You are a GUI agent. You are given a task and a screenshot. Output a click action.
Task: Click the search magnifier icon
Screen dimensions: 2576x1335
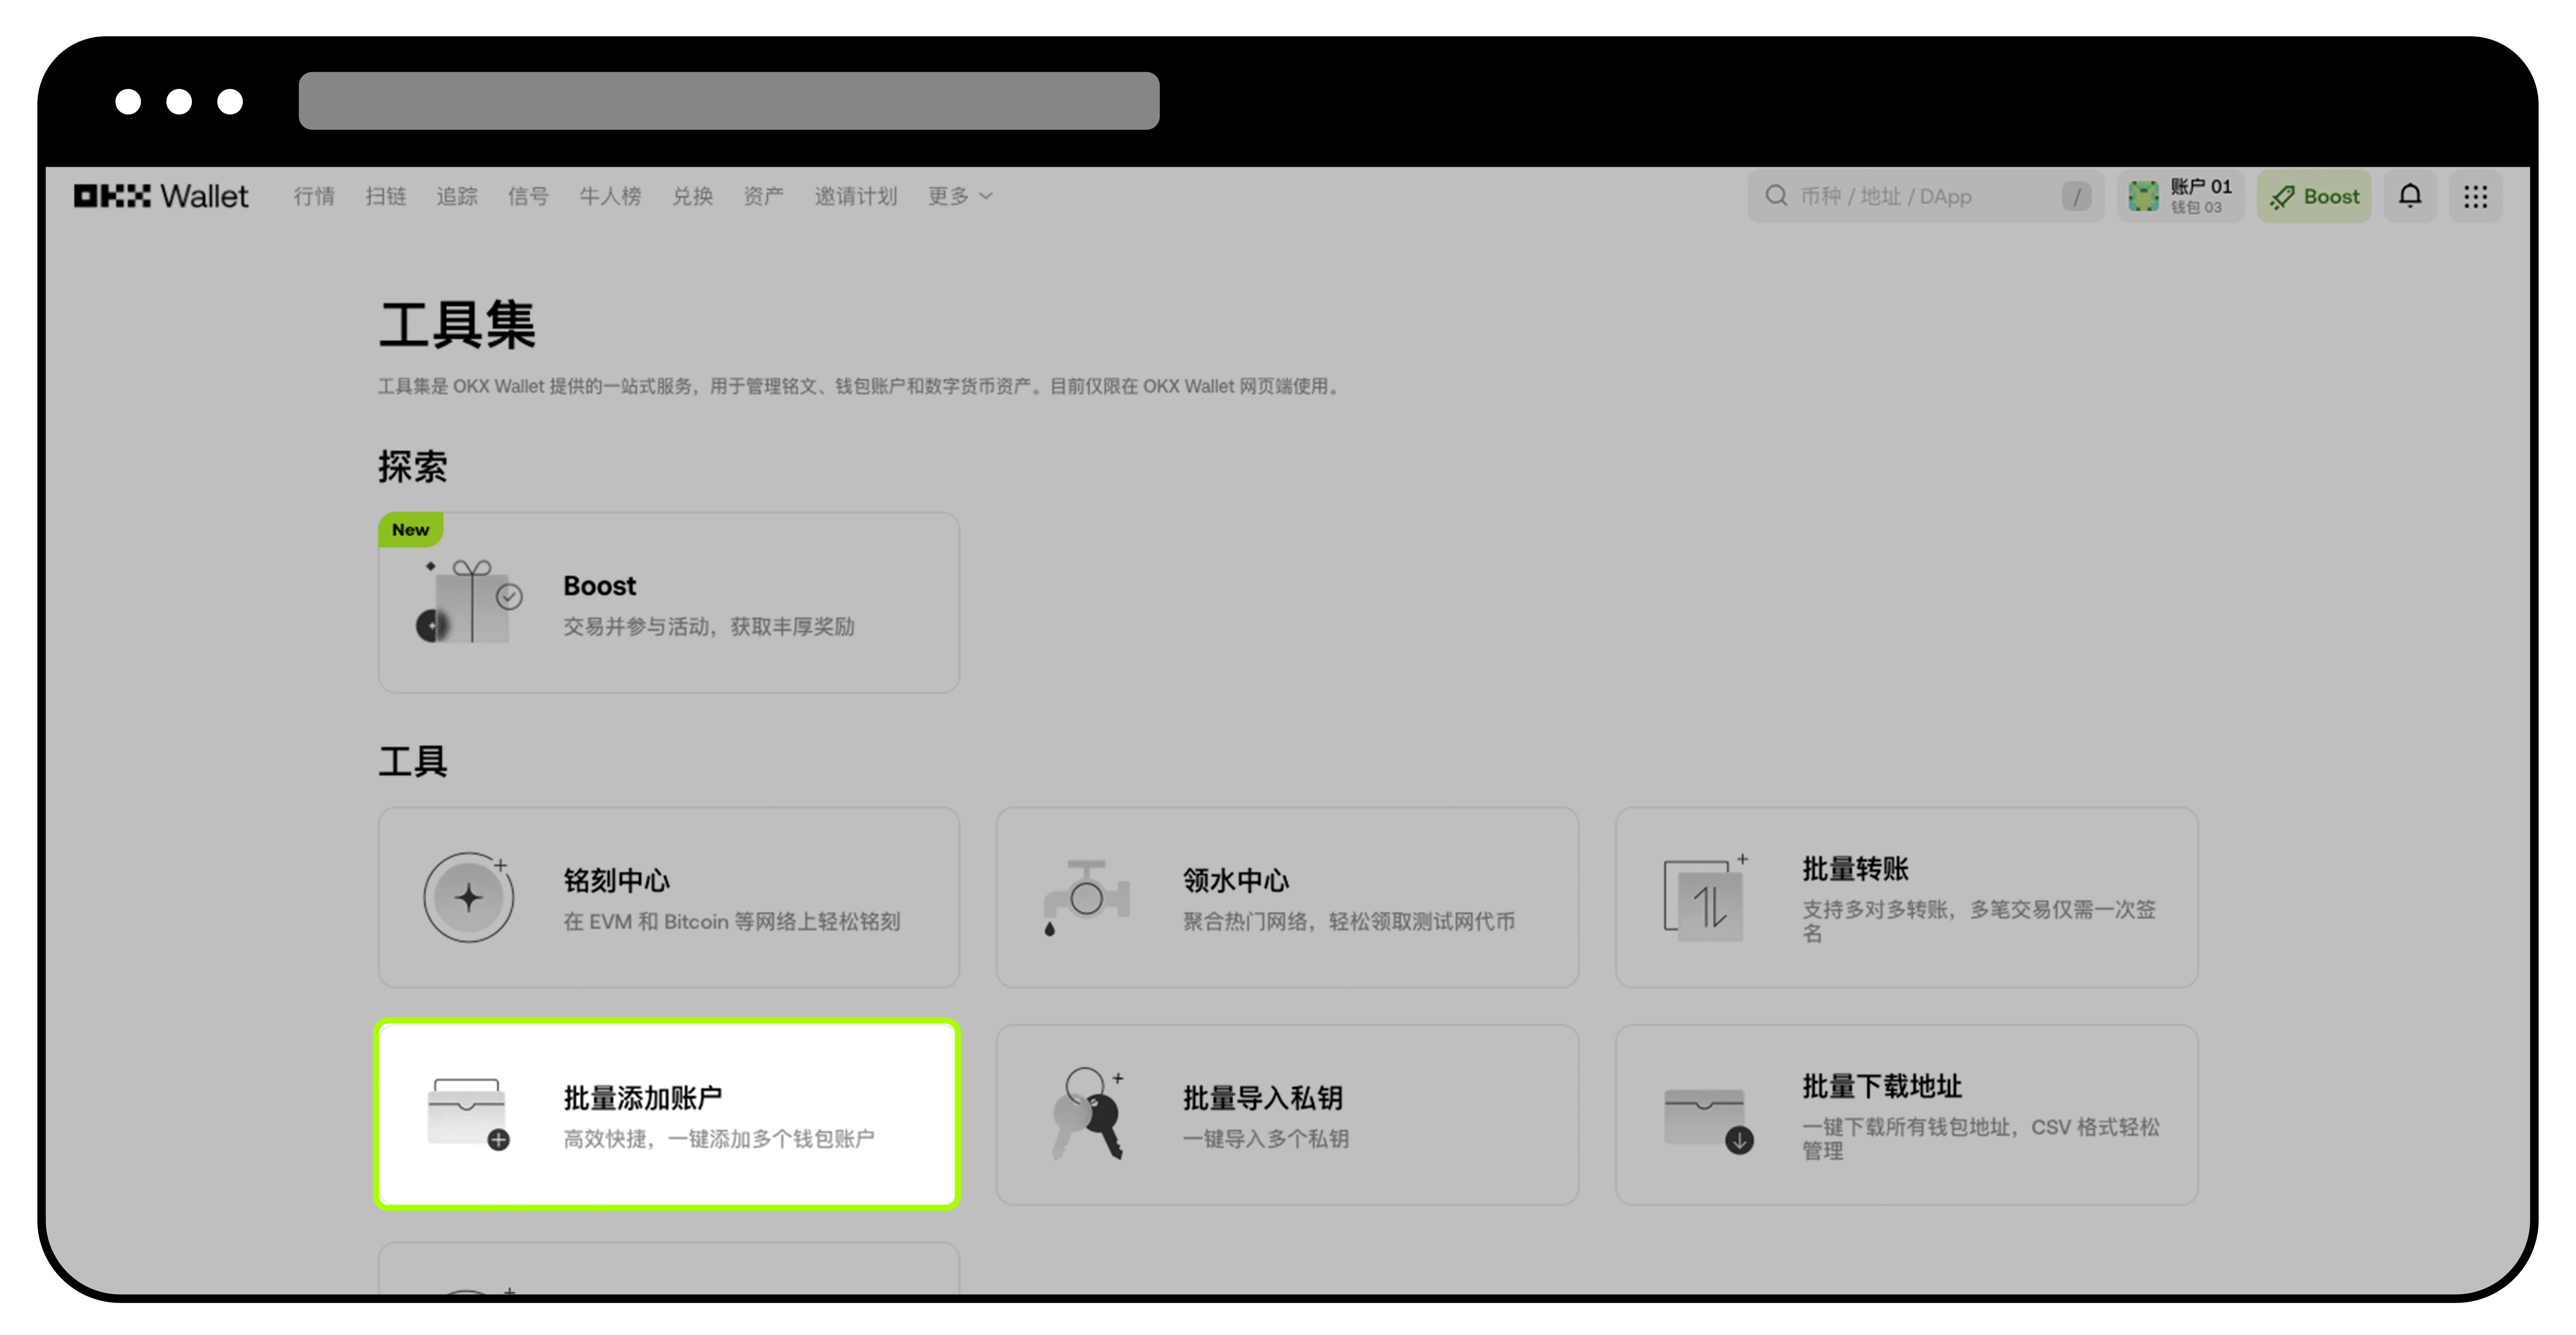click(1776, 196)
